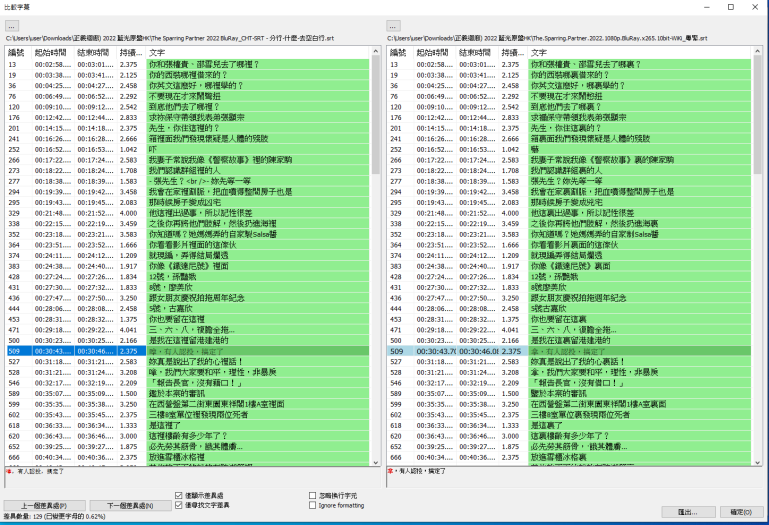Click left list scrollbar up arrow
Image resolution: width=769 pixels, height=525 pixels.
pyautogui.click(x=376, y=51)
